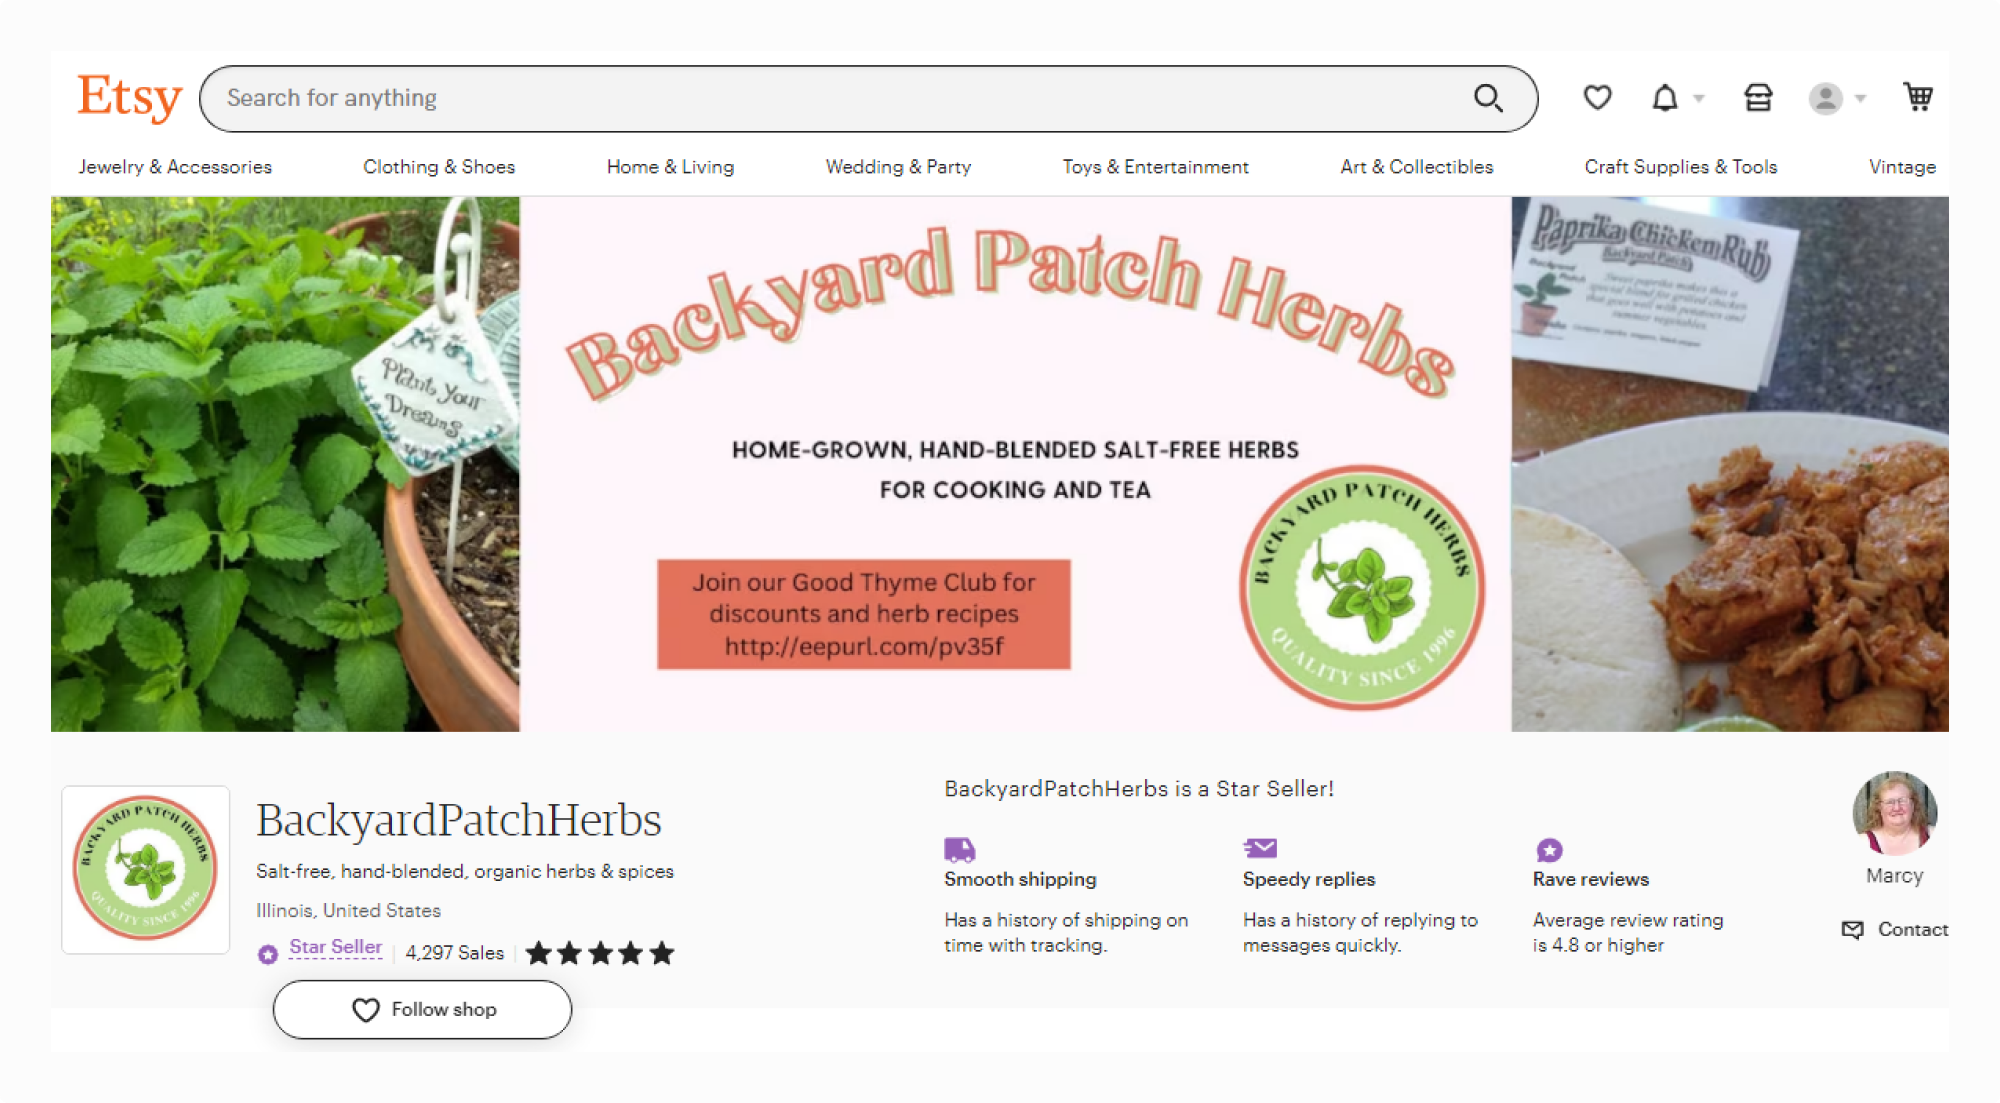The height and width of the screenshot is (1103, 2000).
Task: Open the account profile avatar
Action: (x=1825, y=98)
